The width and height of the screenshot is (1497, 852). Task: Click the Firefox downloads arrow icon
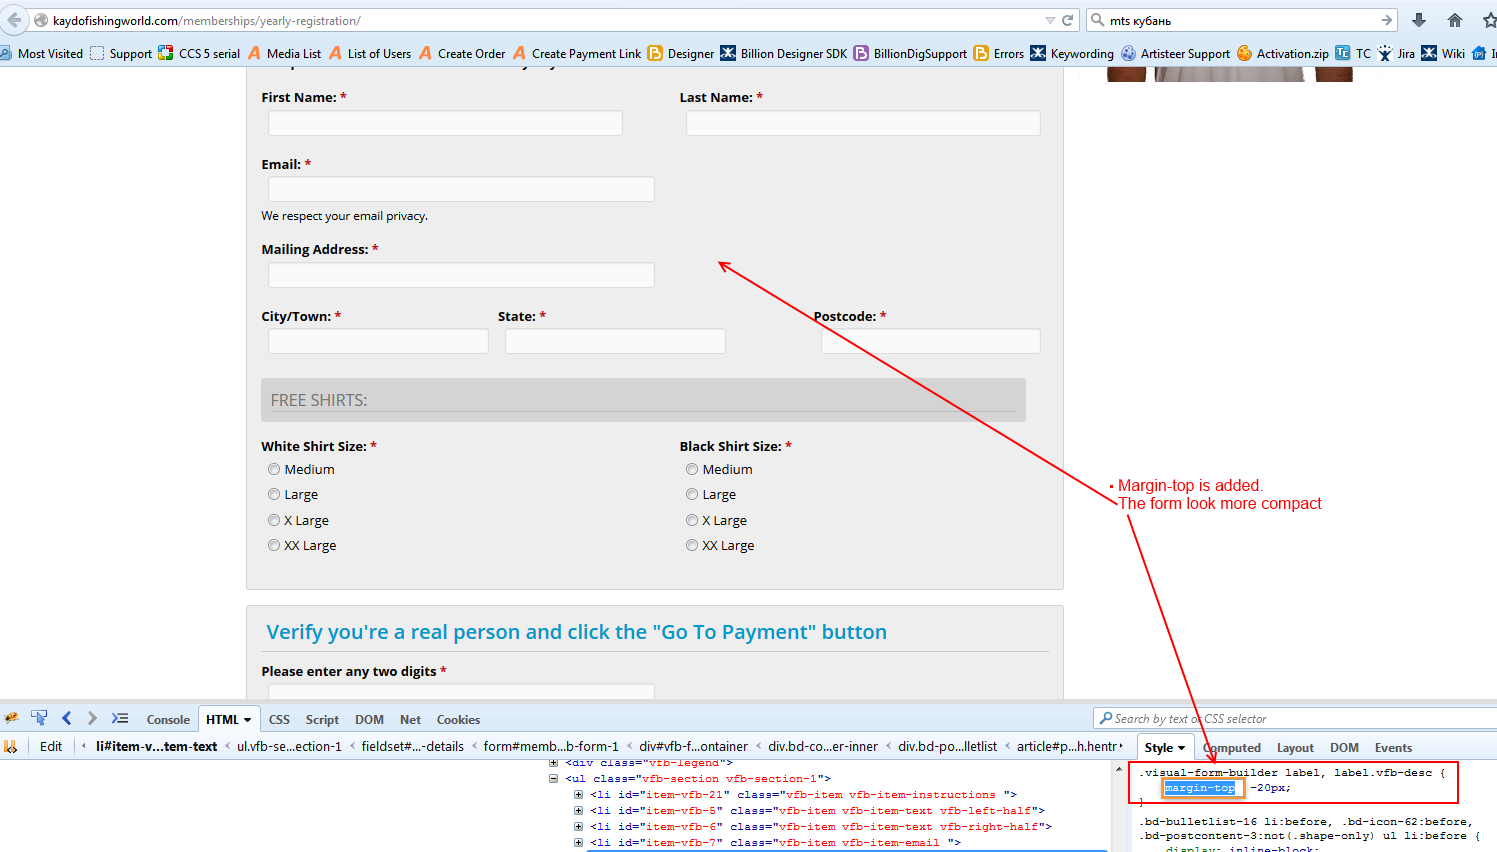pos(1419,19)
